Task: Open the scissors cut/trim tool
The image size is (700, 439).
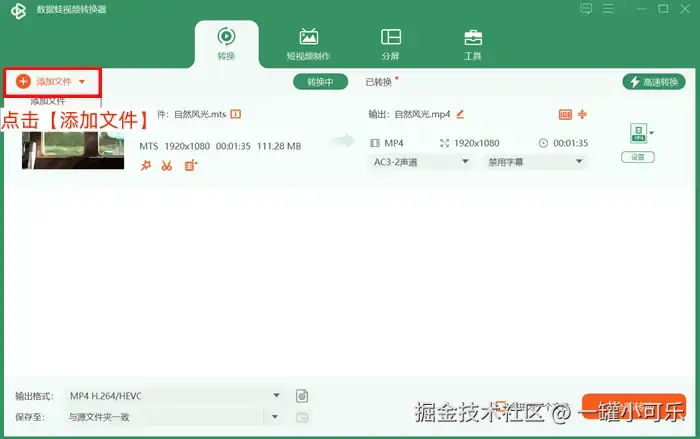Action: click(167, 166)
